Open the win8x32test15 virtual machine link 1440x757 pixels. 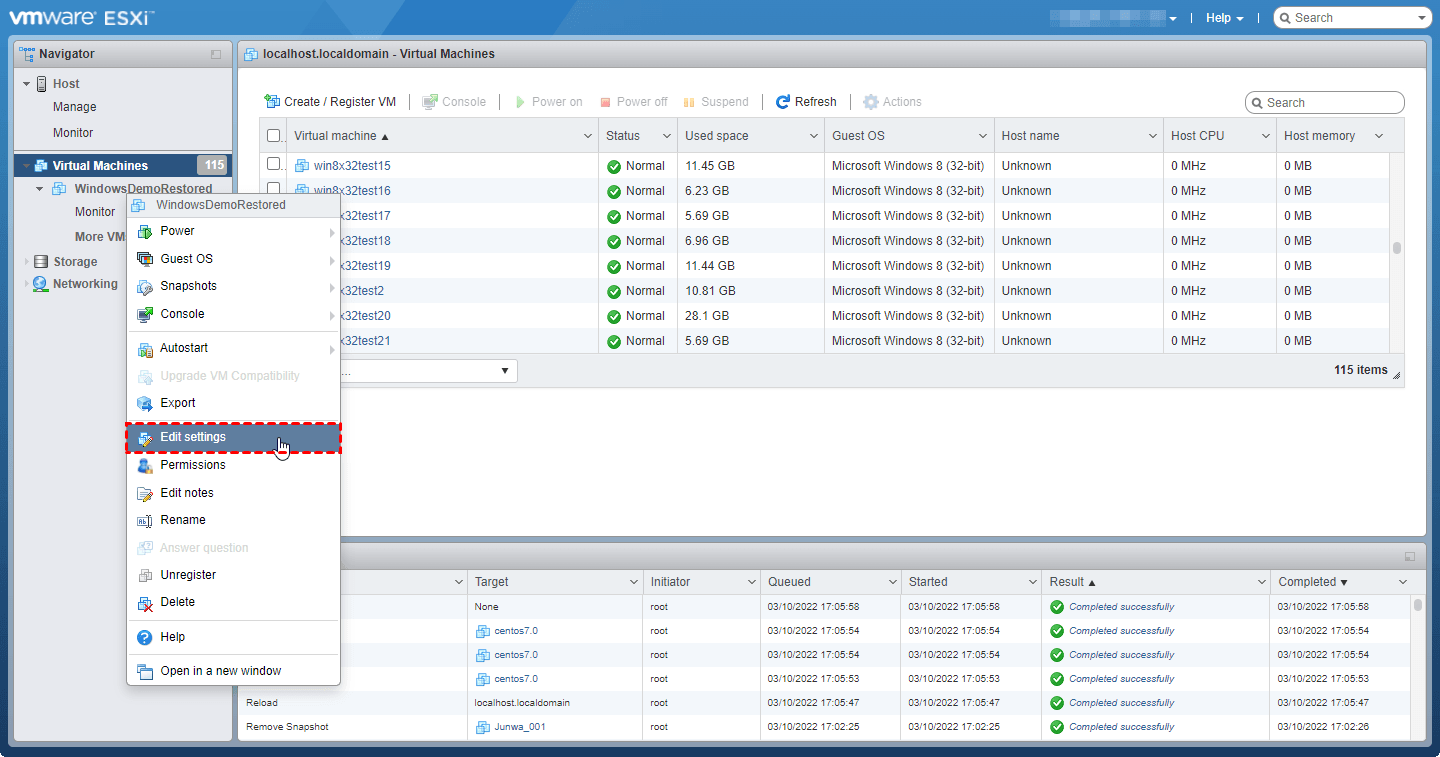pyautogui.click(x=352, y=166)
